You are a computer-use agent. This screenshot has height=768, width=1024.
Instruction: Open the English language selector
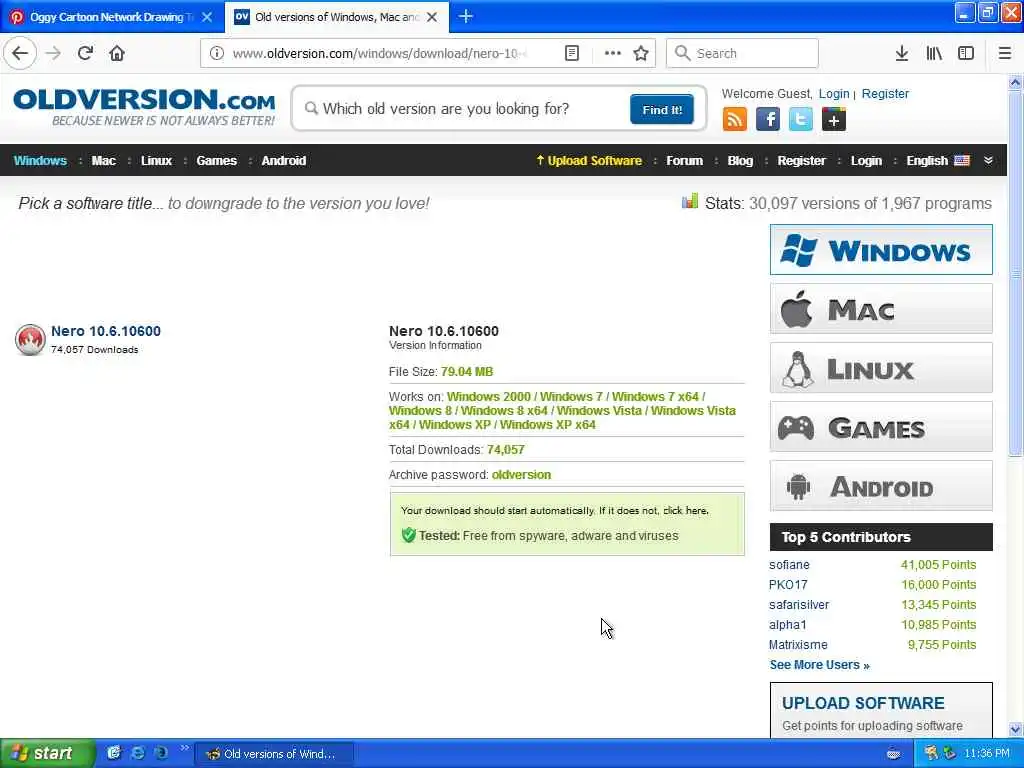pos(938,161)
